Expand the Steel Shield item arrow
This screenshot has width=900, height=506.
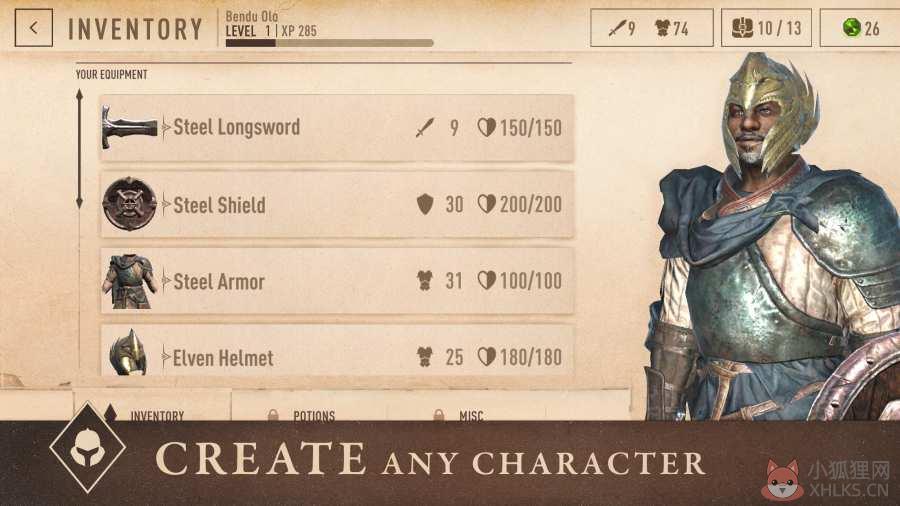point(166,205)
